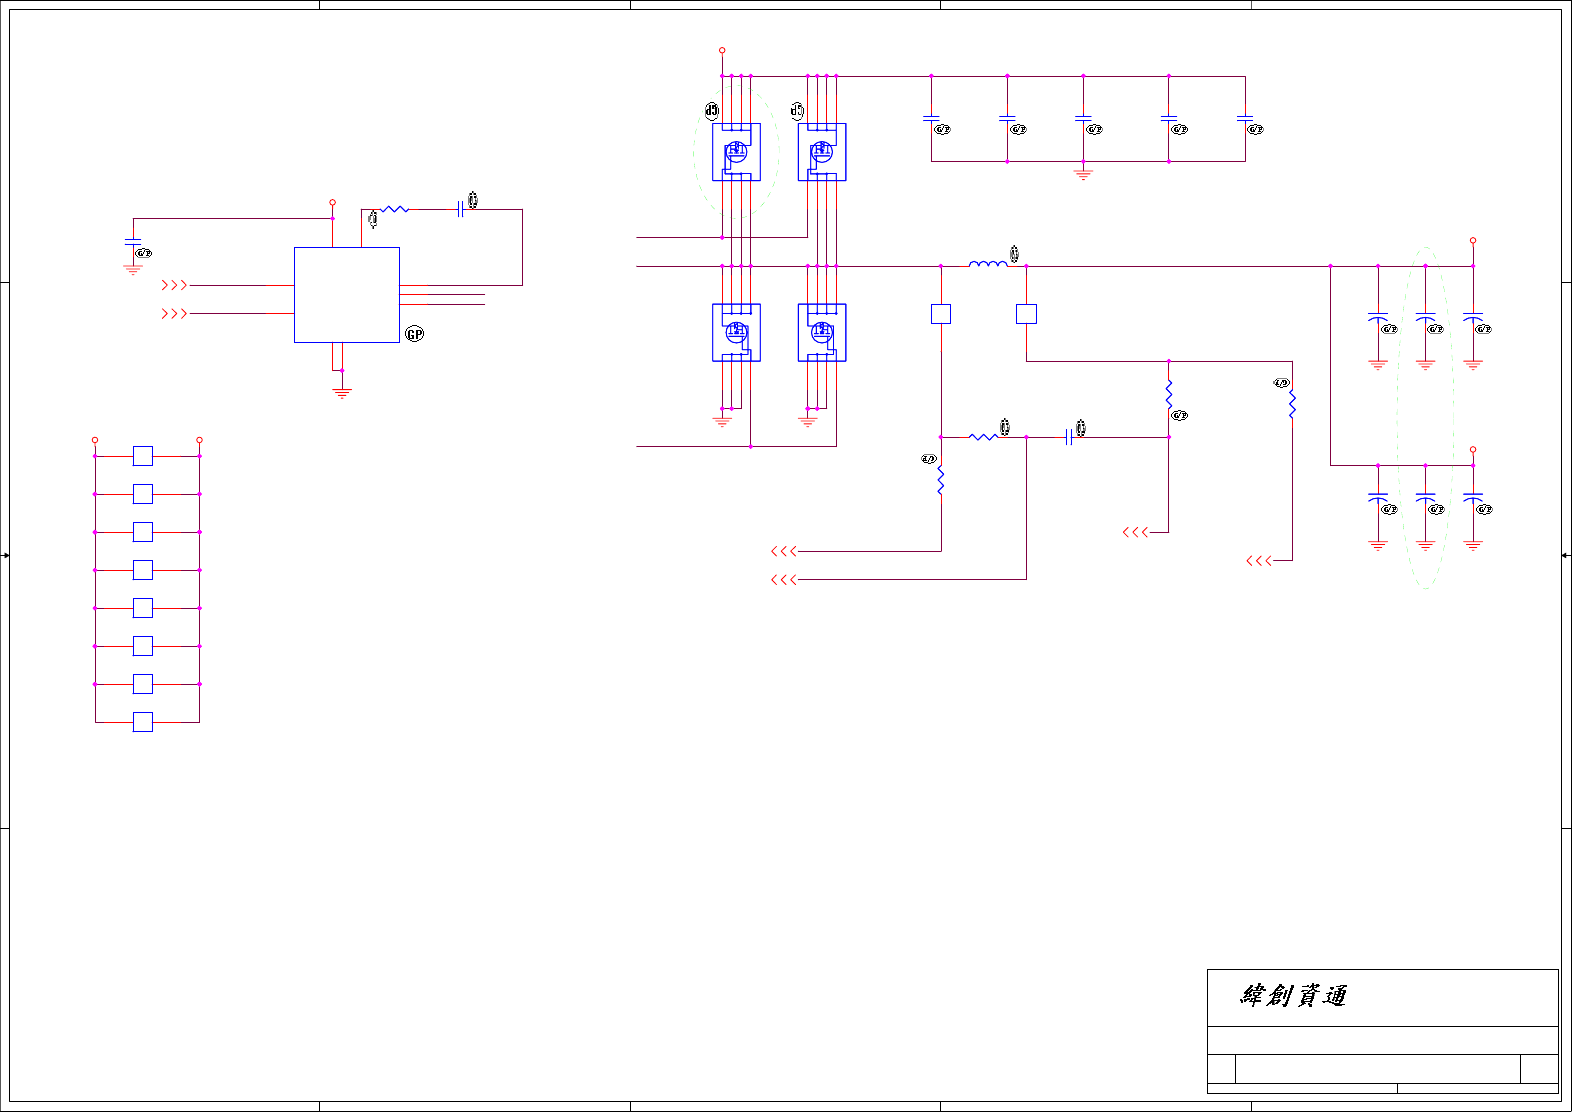Click the resistor symbol above the IC block
1572x1112 pixels.
(x=395, y=209)
